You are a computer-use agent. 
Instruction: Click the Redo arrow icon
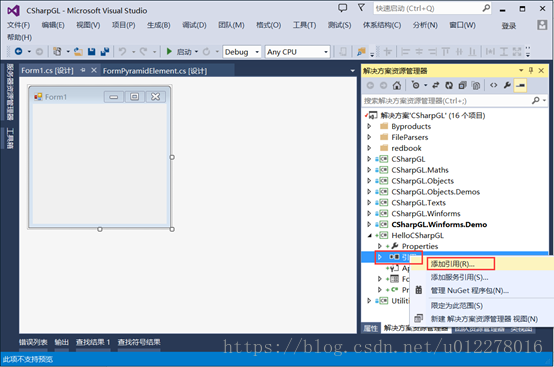pos(143,52)
